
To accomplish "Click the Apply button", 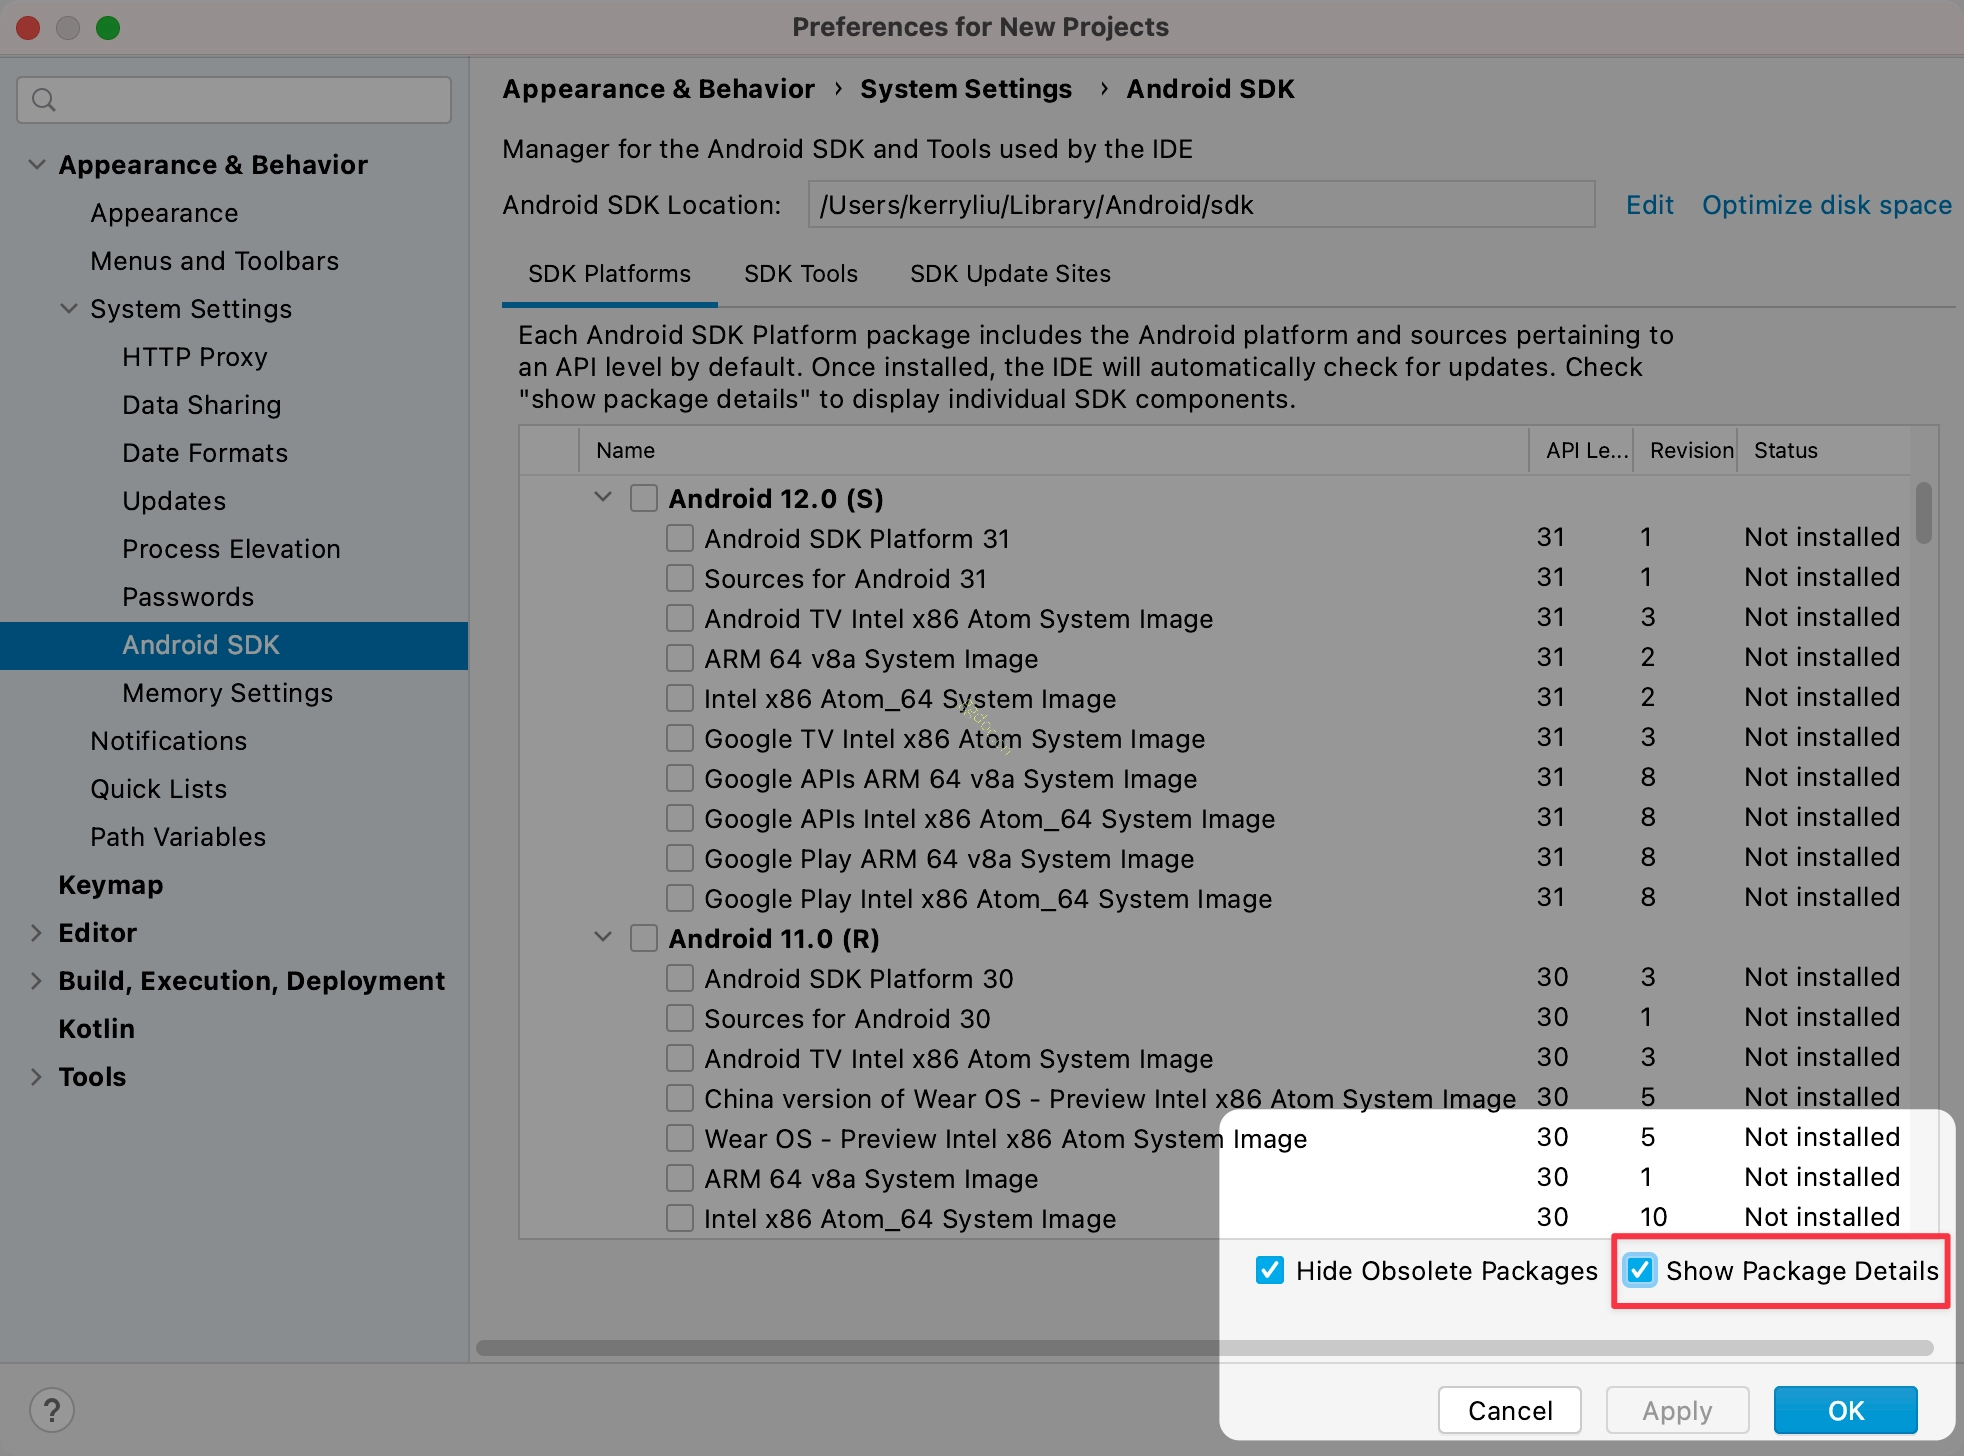I will click(1677, 1410).
